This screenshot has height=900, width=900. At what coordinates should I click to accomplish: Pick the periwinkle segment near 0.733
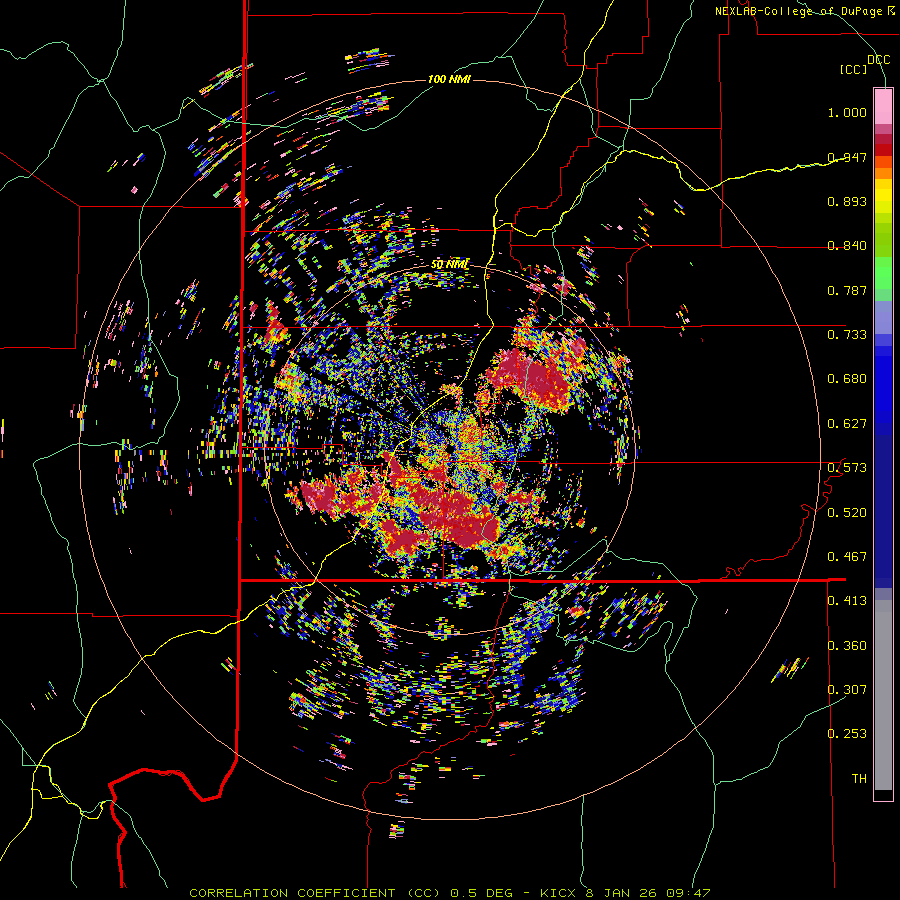[x=883, y=317]
